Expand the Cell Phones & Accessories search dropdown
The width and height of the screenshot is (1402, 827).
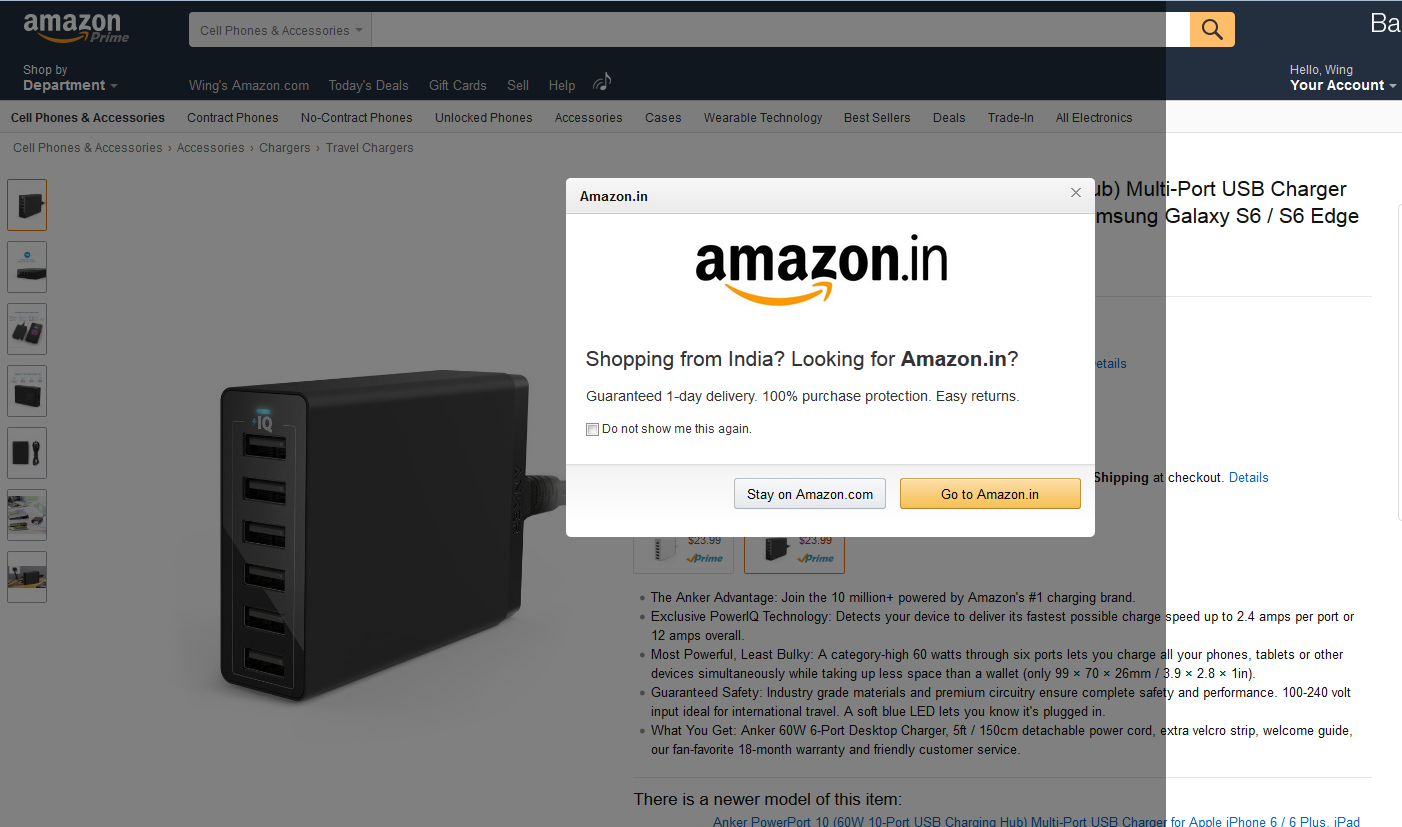click(280, 30)
